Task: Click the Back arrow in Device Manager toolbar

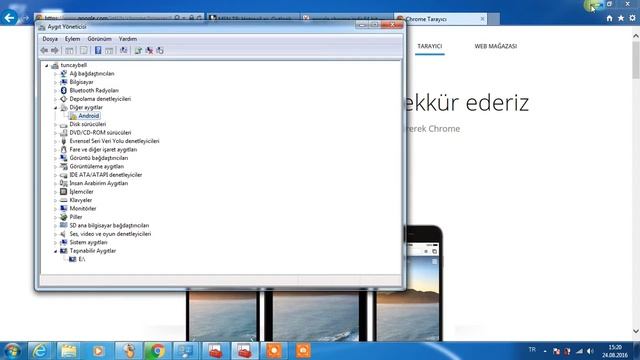Action: click(44, 50)
